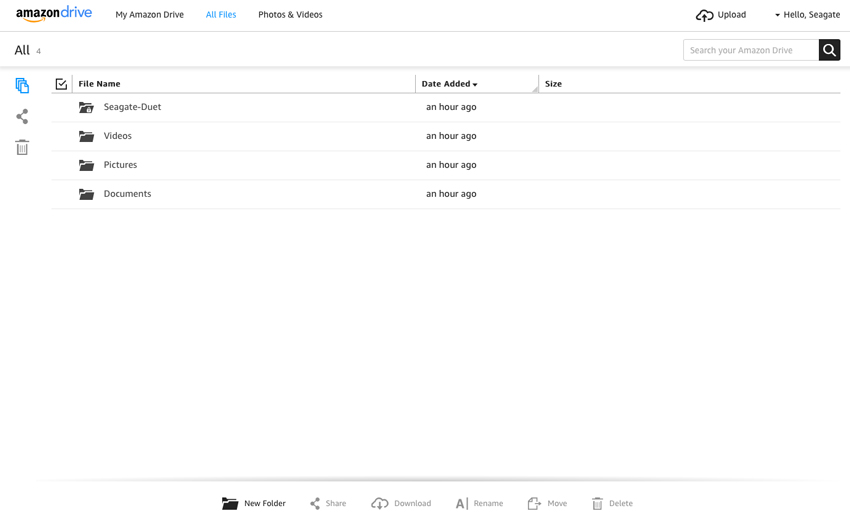
Task: Click the New Folder icon
Action: click(x=230, y=504)
